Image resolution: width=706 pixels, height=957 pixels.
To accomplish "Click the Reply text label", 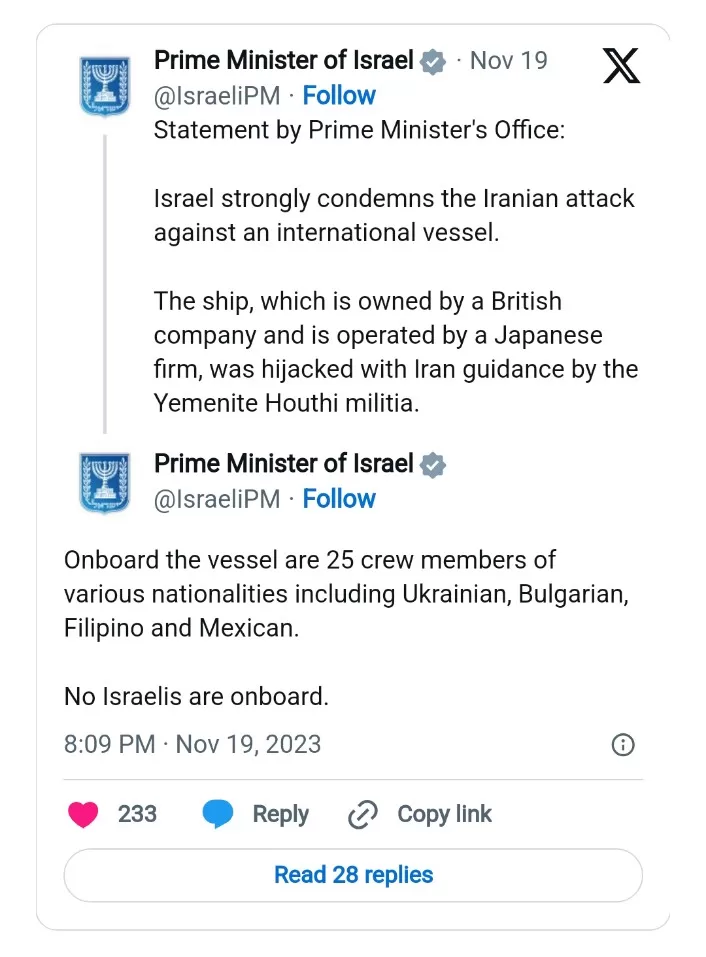I will click(280, 815).
